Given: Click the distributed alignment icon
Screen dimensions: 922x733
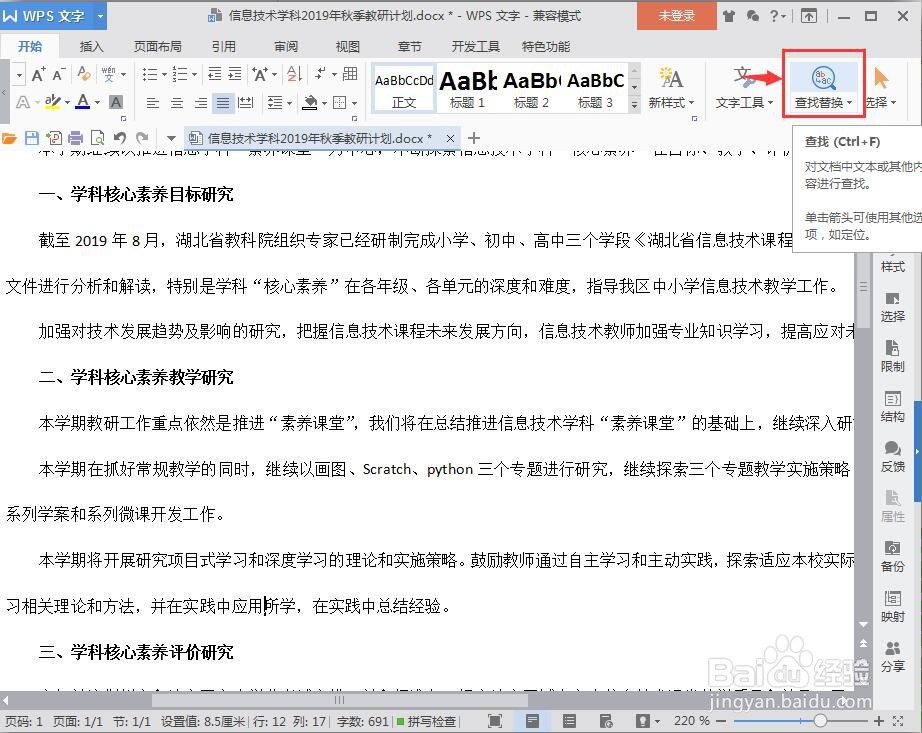Looking at the screenshot, I should [245, 103].
